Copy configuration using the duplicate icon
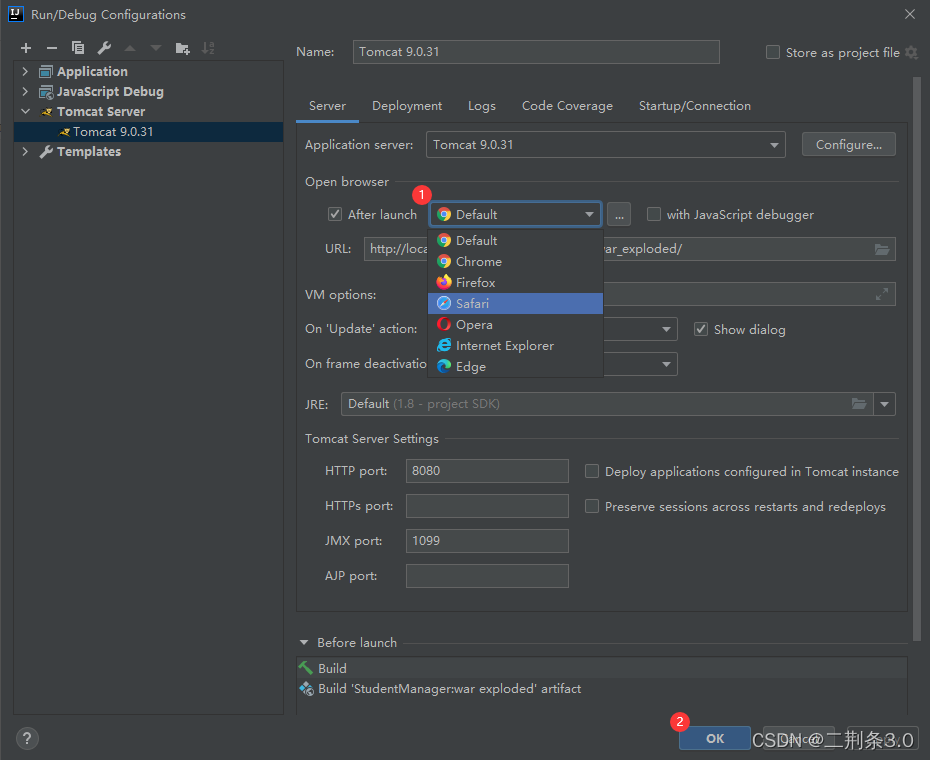Screen dimensions: 930x760 tap(78, 48)
